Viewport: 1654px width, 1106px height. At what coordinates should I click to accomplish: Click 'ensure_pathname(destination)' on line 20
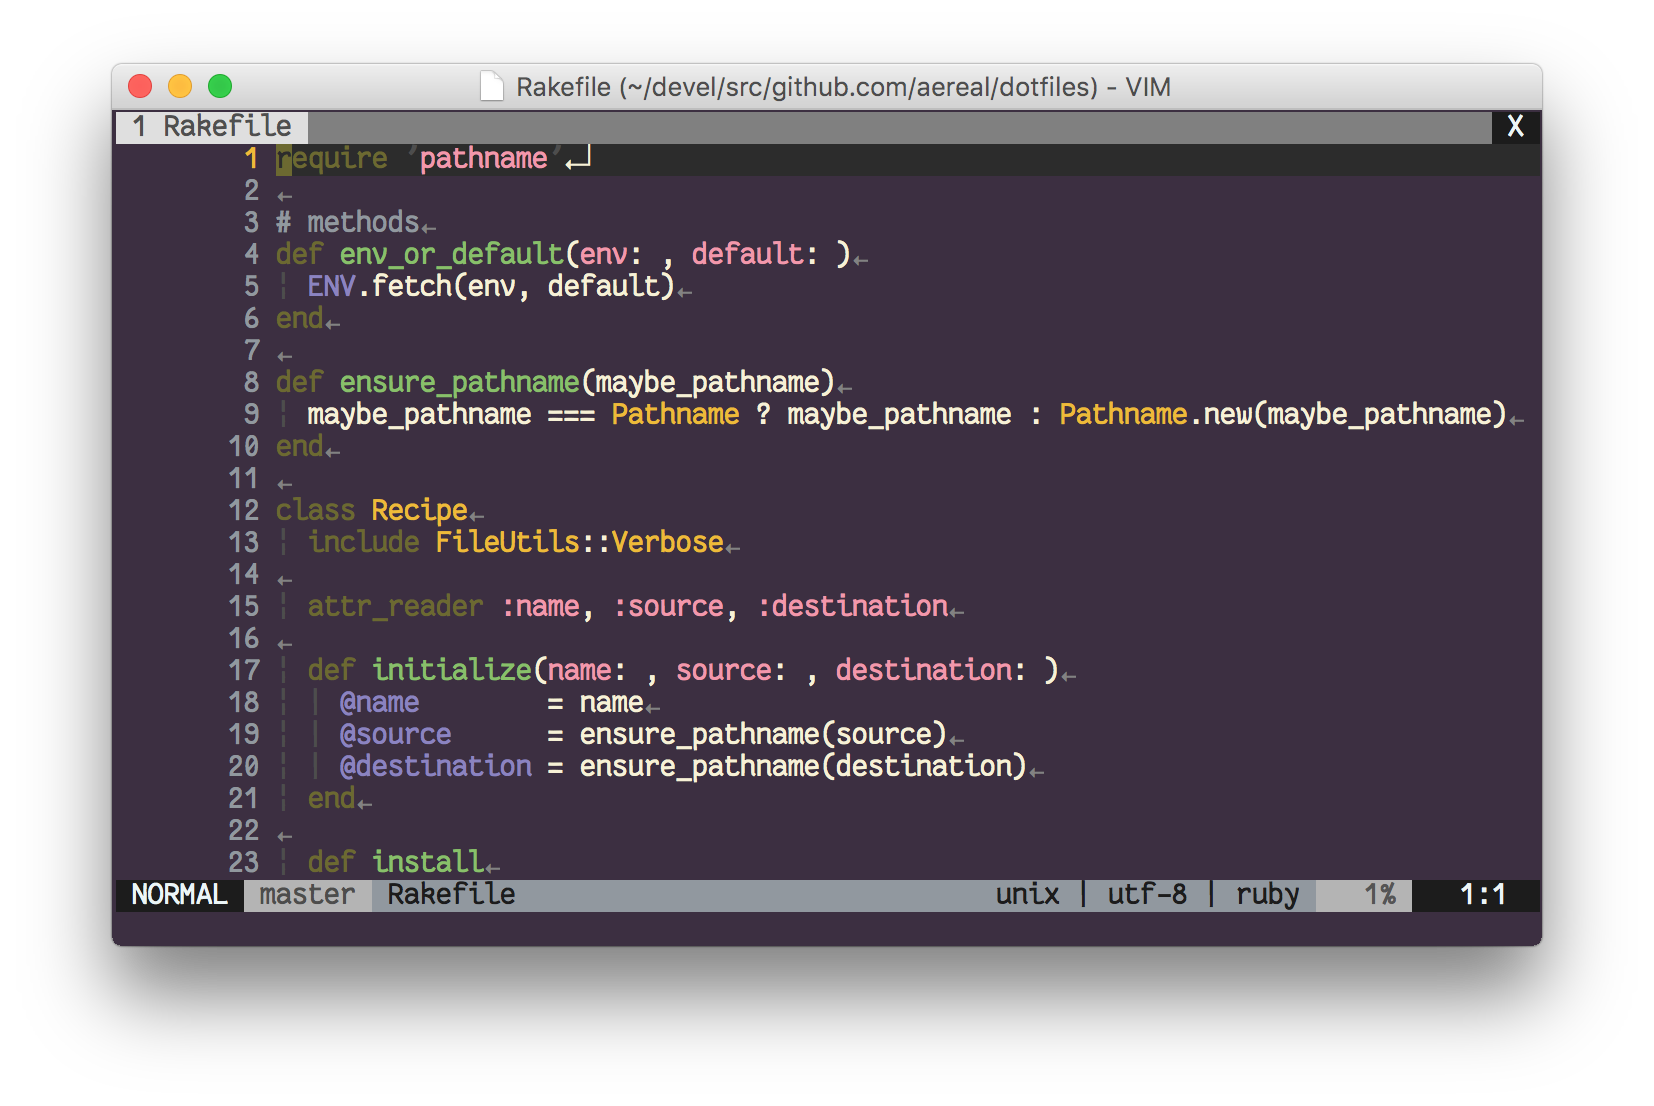click(804, 766)
